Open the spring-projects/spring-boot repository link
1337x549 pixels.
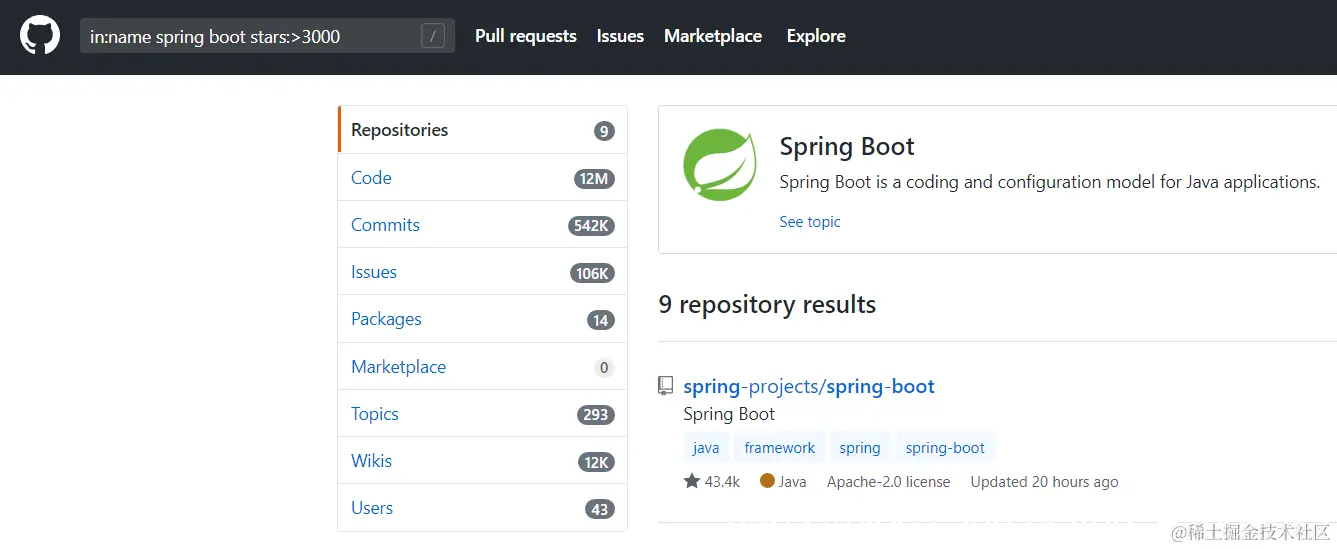(809, 386)
